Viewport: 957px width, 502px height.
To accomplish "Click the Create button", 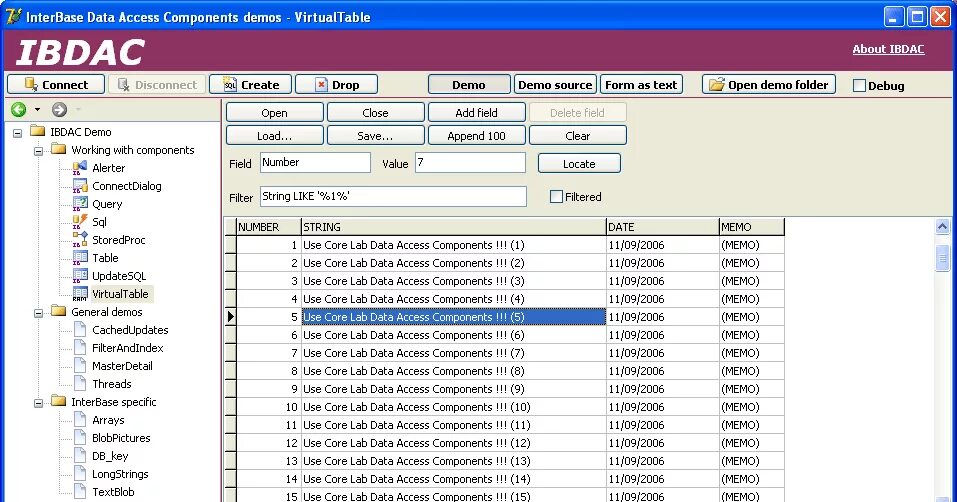I will point(250,84).
